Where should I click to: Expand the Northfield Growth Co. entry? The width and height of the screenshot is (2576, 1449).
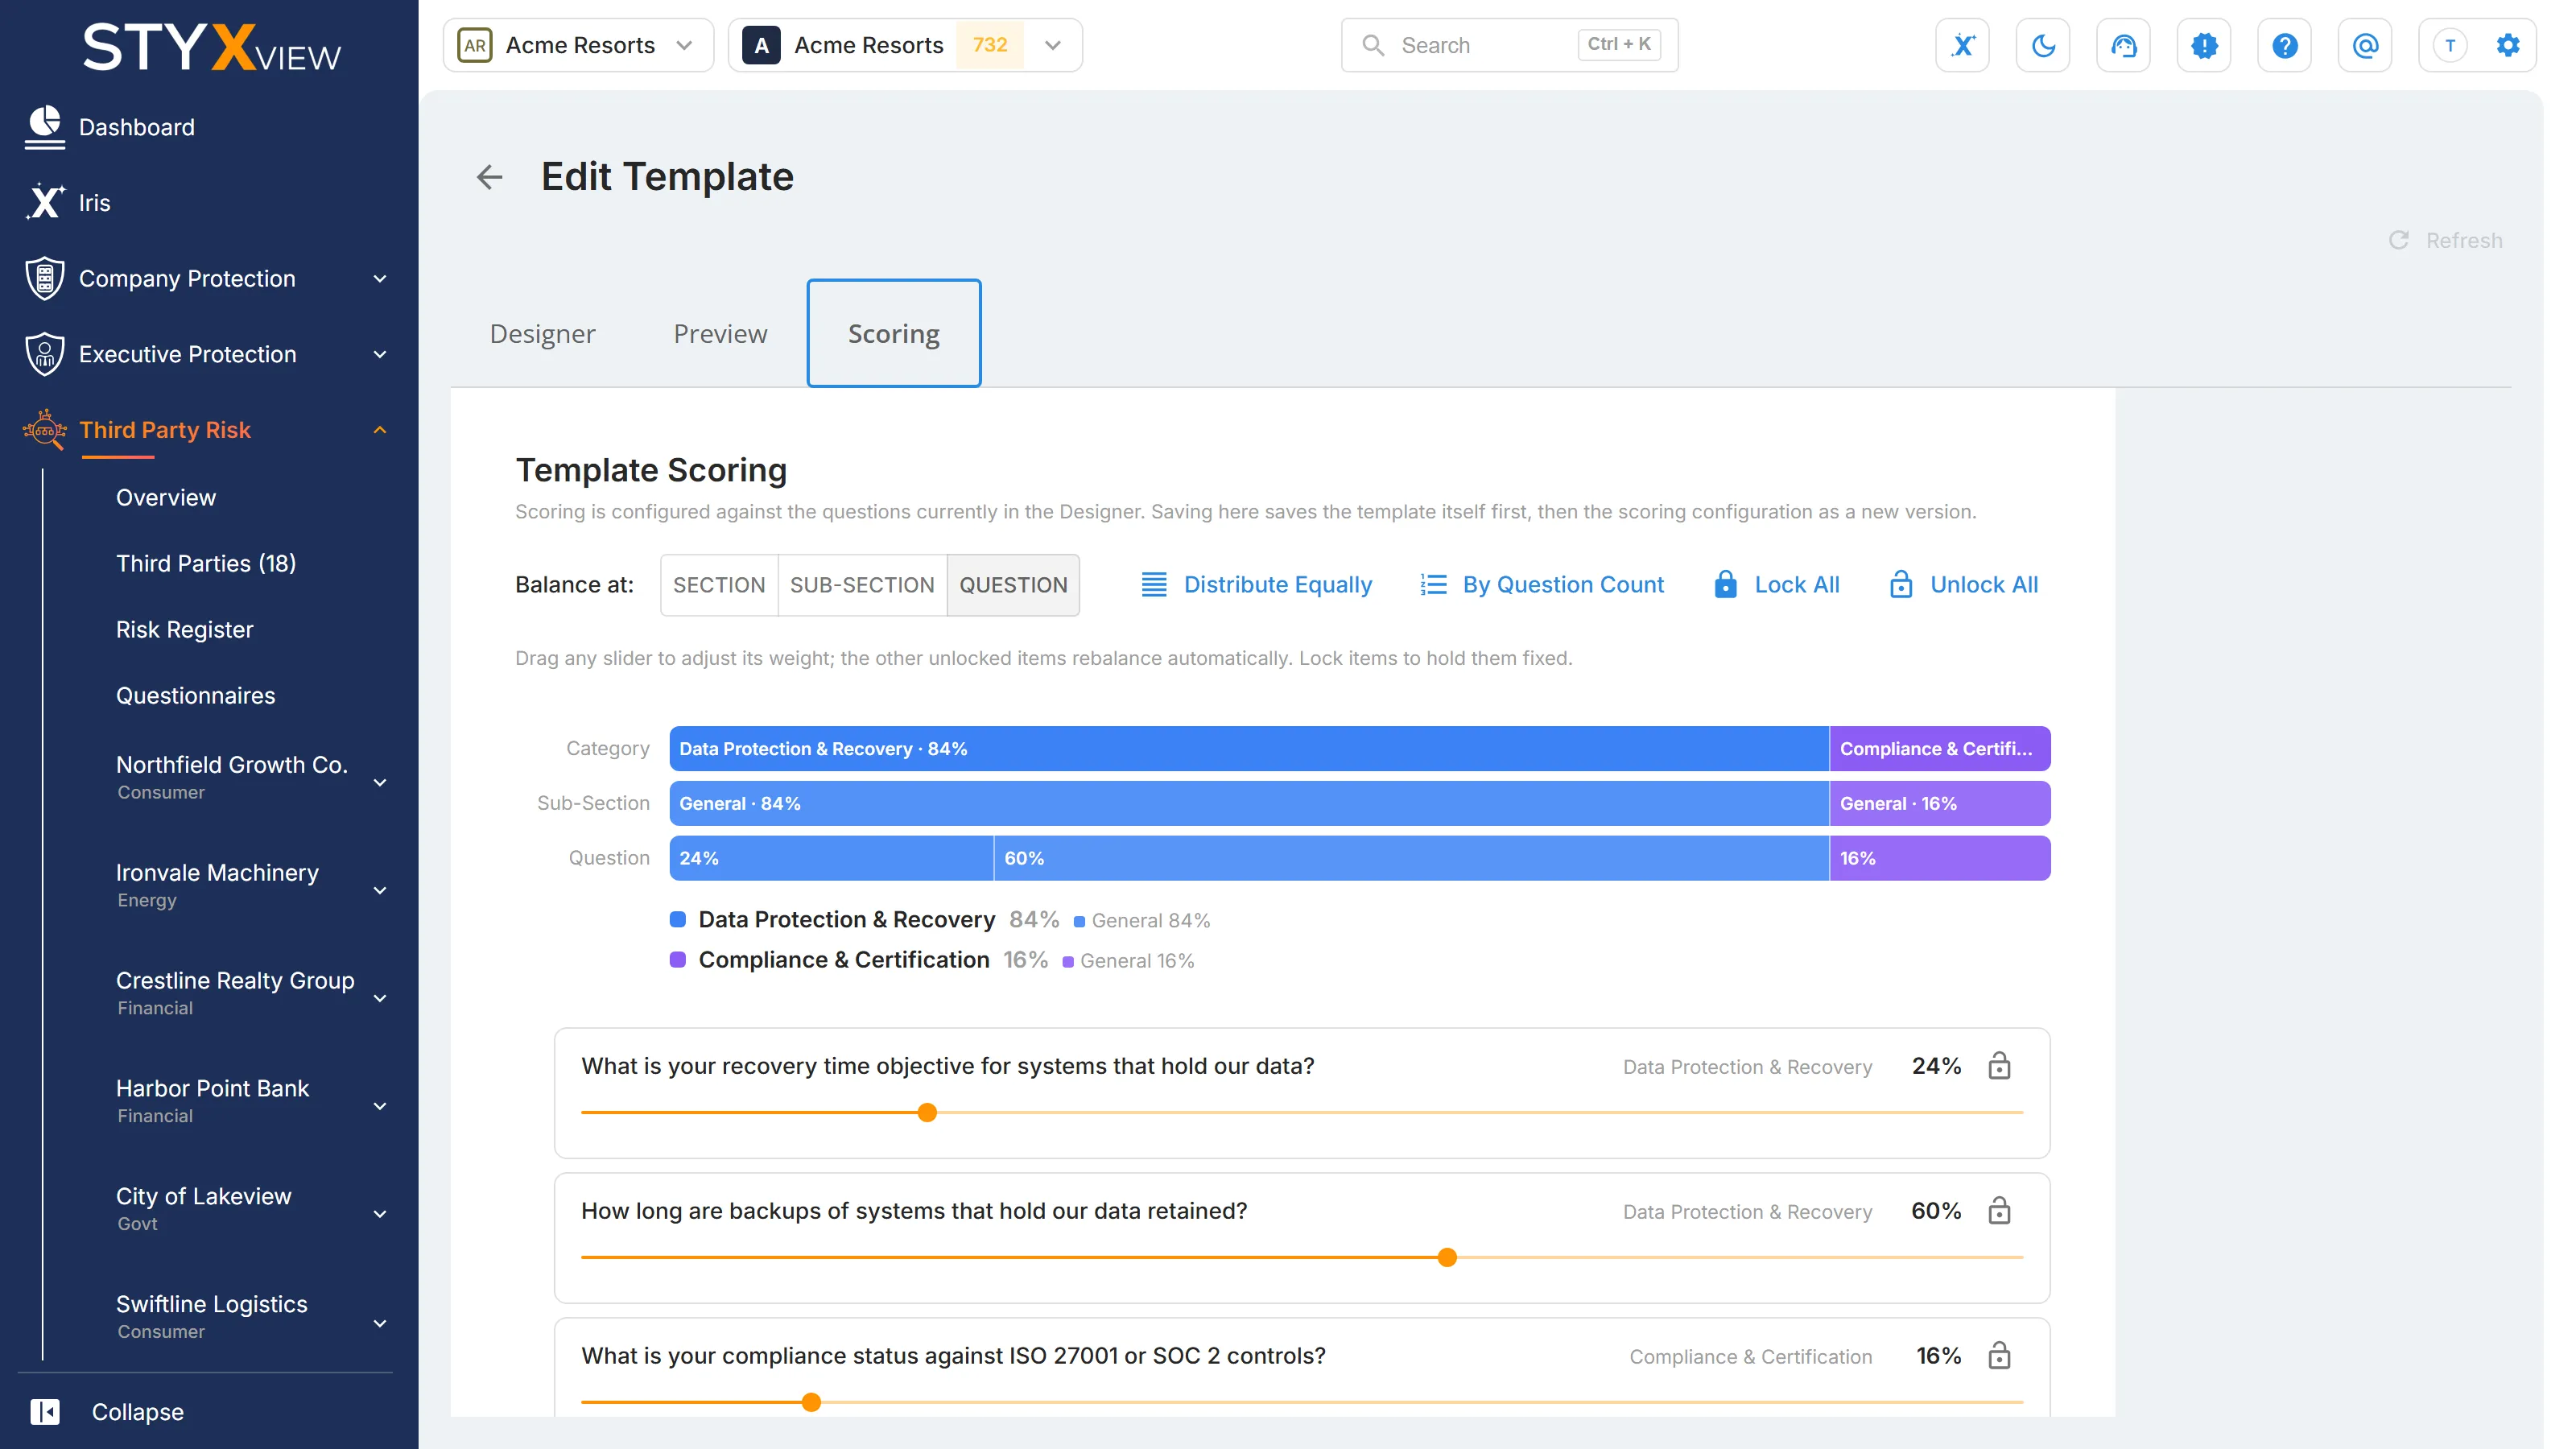380,783
